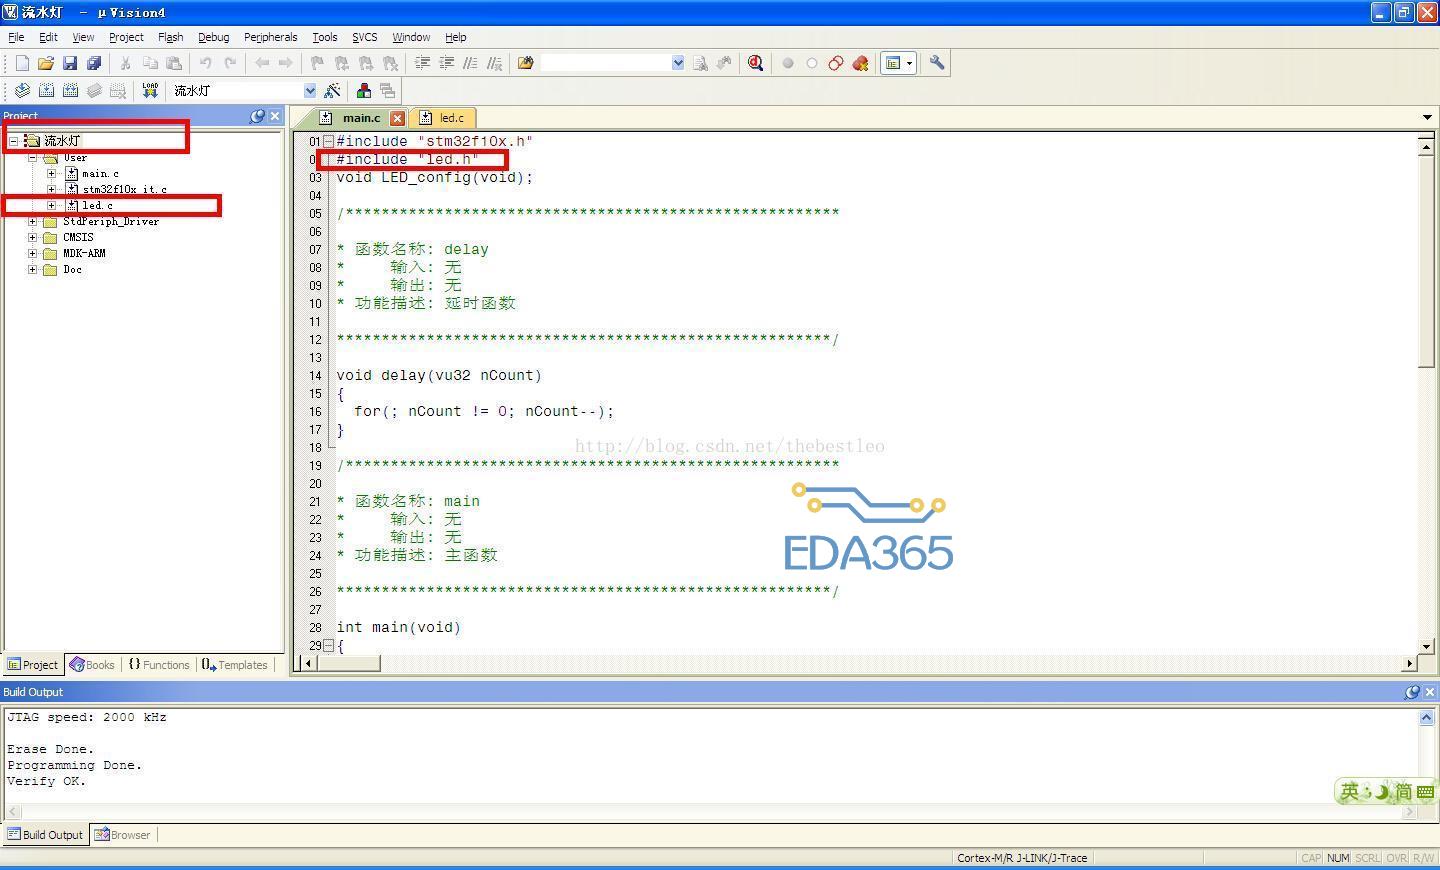Click the Save file icon

[70, 63]
